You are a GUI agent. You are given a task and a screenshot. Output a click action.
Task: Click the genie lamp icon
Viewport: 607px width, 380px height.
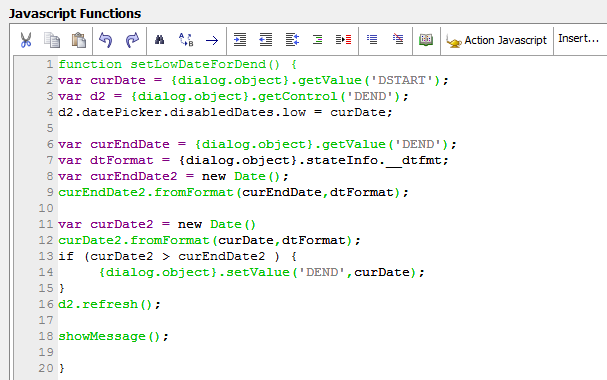click(x=454, y=41)
